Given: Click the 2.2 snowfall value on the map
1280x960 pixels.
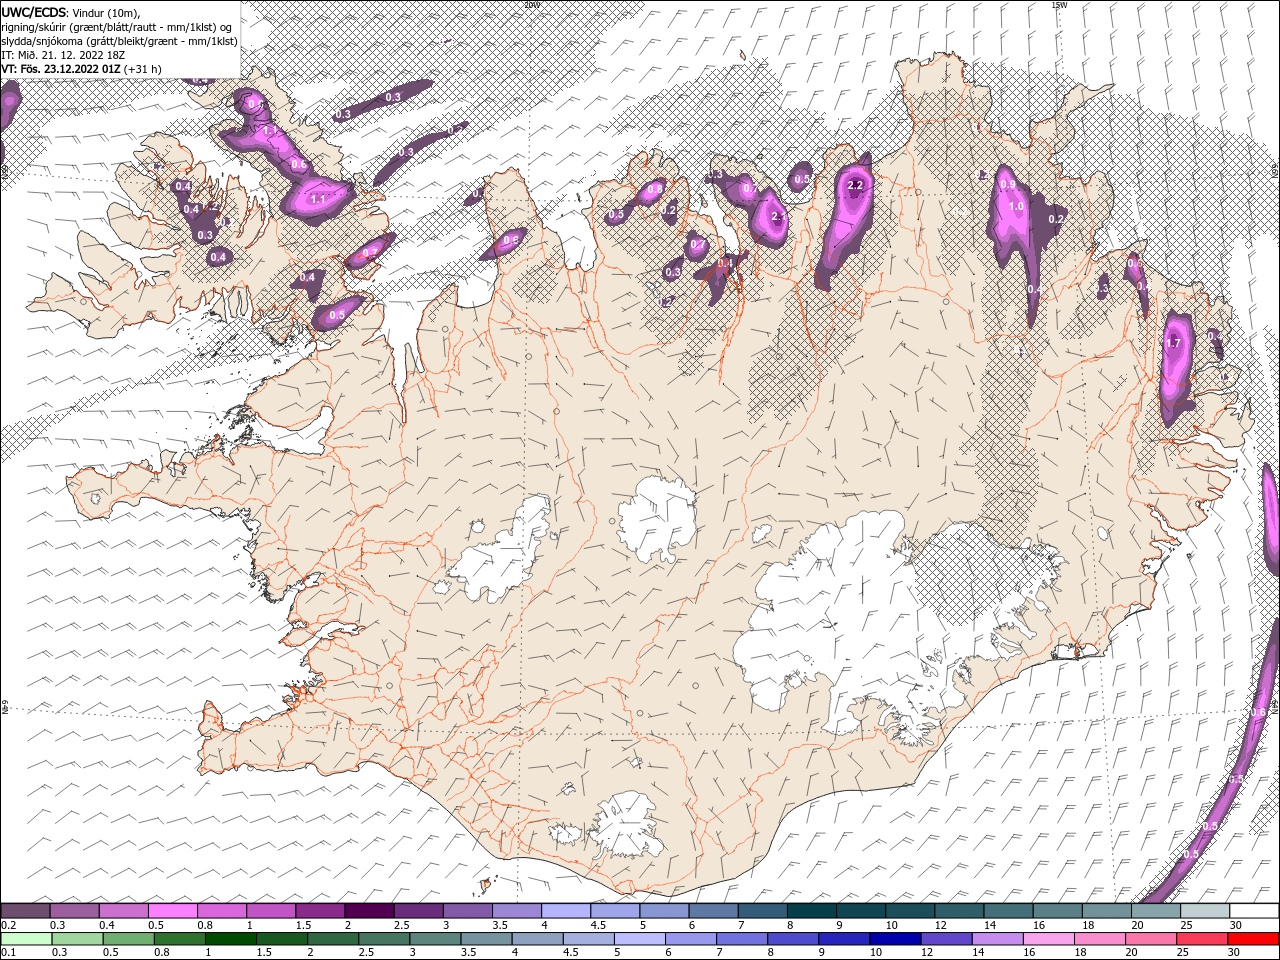Looking at the screenshot, I should 856,186.
